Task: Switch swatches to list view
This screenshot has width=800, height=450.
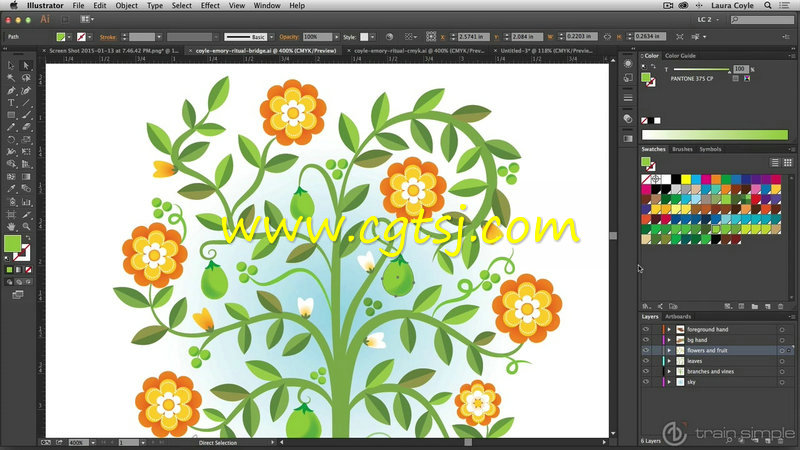Action: 774,162
